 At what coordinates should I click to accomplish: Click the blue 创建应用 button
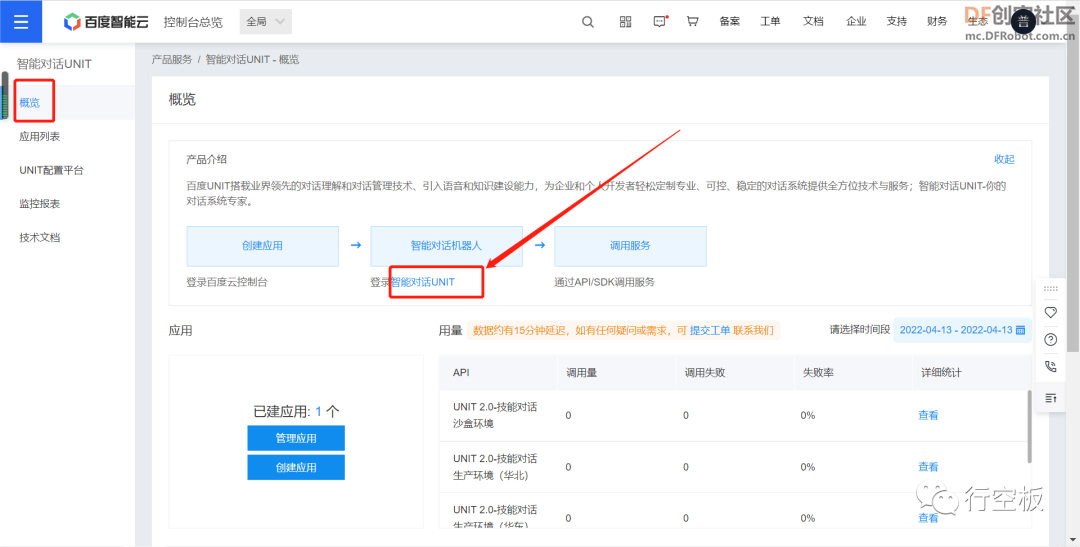[x=296, y=467]
